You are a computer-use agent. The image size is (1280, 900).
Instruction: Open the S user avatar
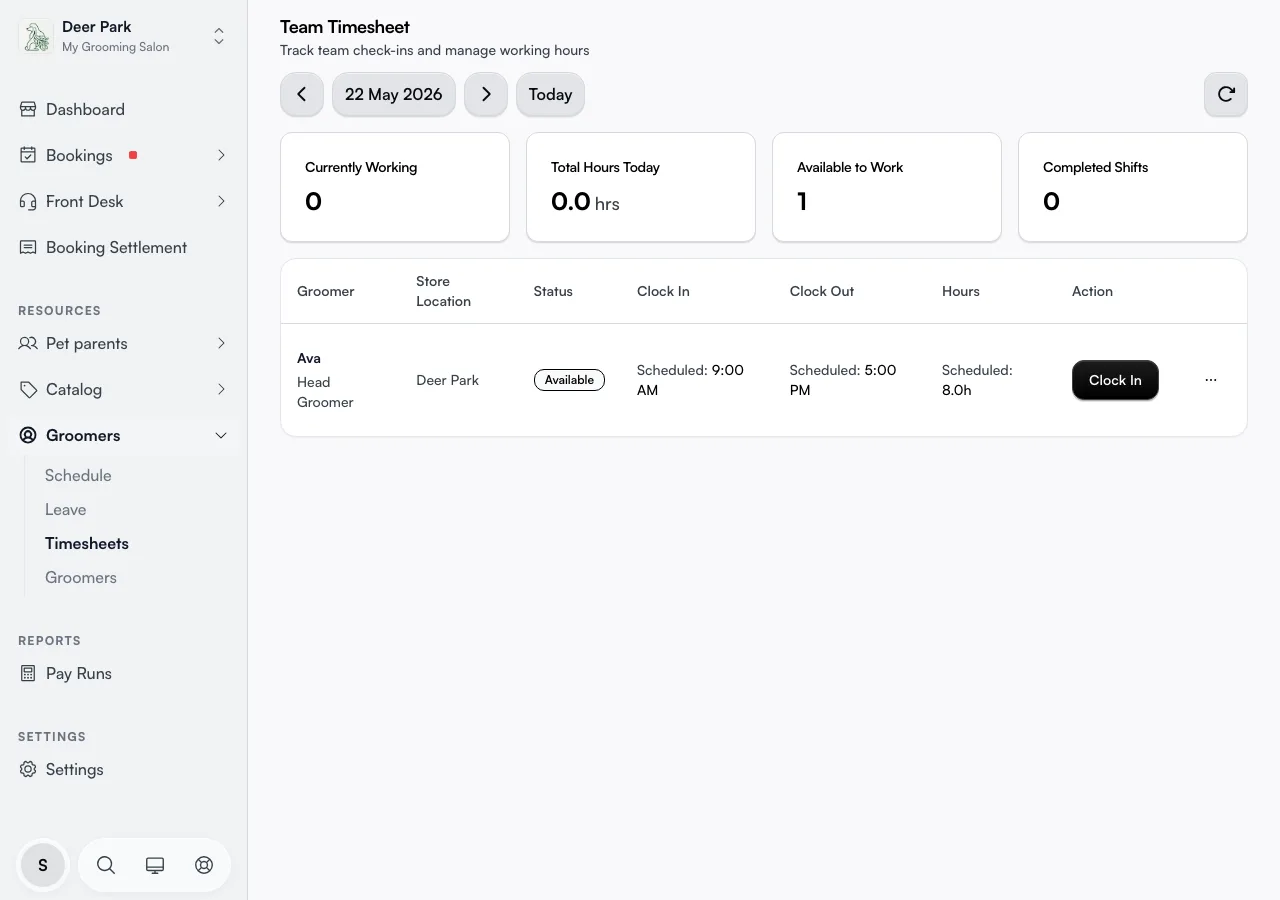pos(43,865)
